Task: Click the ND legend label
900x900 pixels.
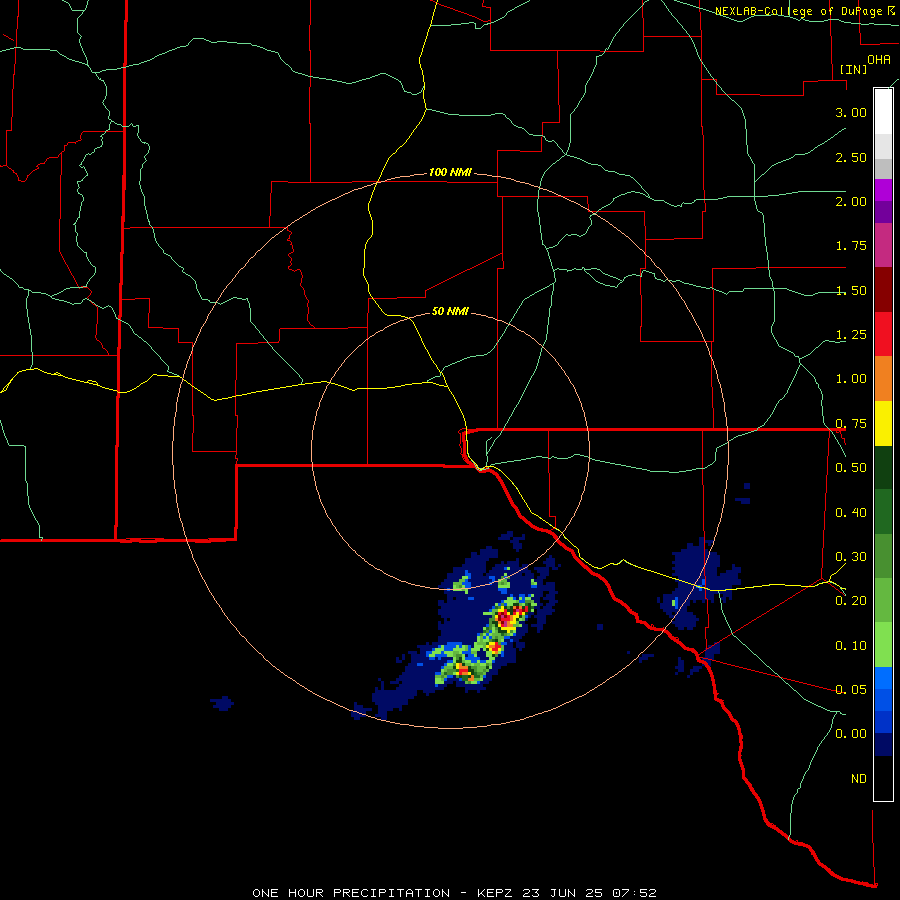Action: [859, 779]
